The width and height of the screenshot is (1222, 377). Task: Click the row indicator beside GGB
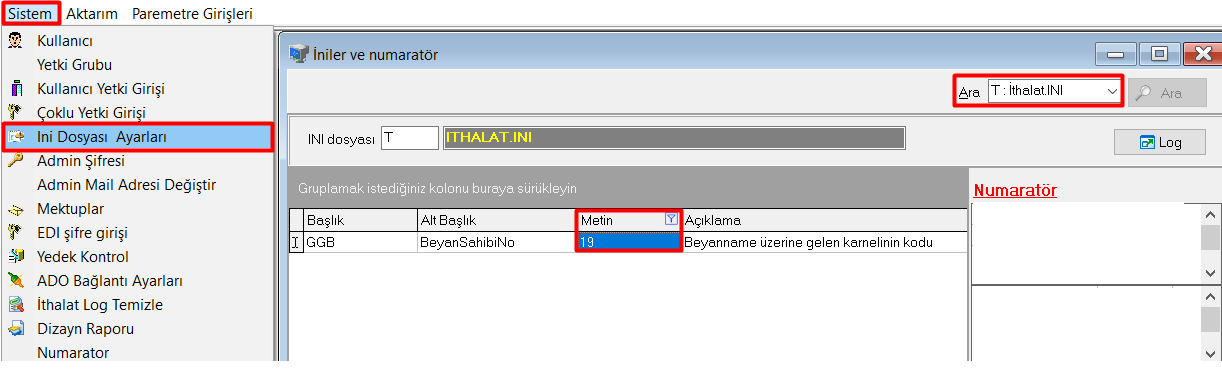[296, 241]
